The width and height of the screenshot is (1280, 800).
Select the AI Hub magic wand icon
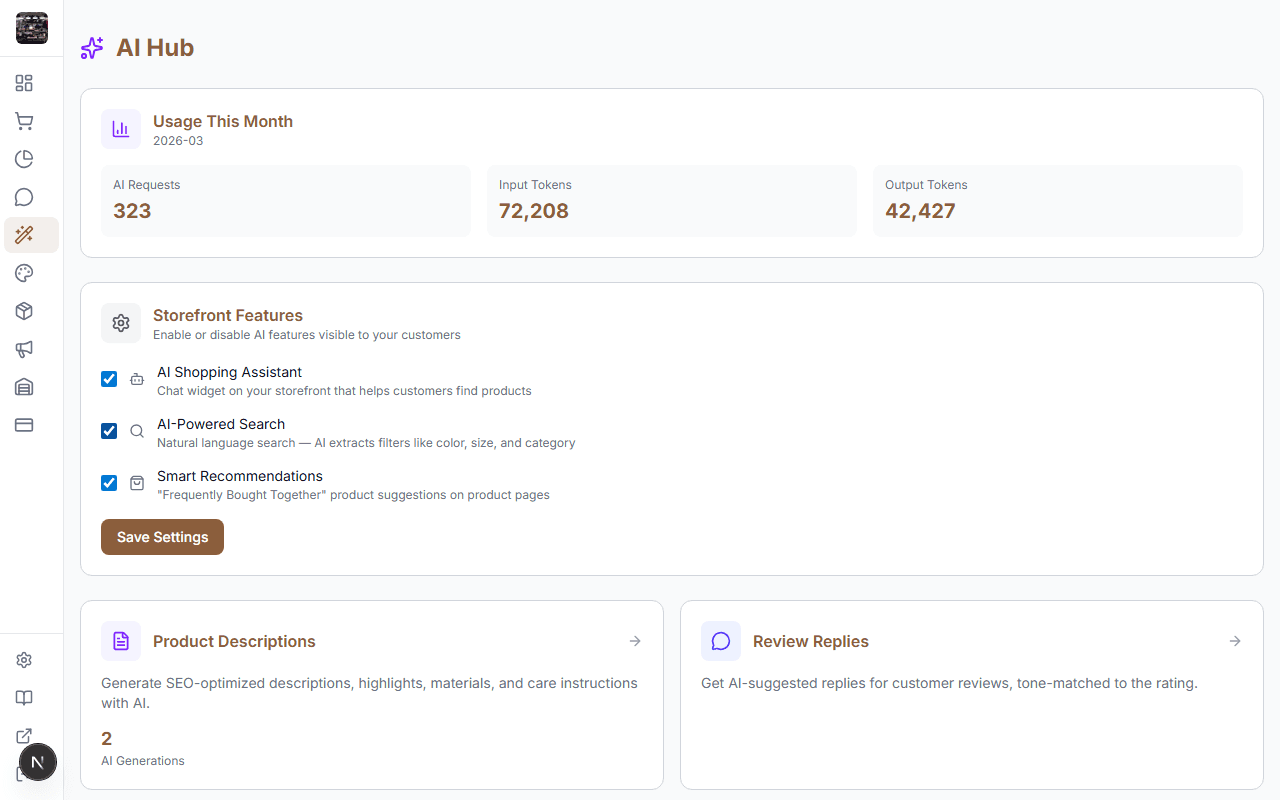pos(24,235)
